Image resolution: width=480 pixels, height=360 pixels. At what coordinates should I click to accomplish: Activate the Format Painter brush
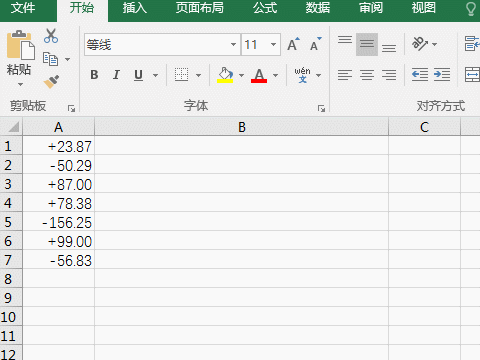(51, 82)
